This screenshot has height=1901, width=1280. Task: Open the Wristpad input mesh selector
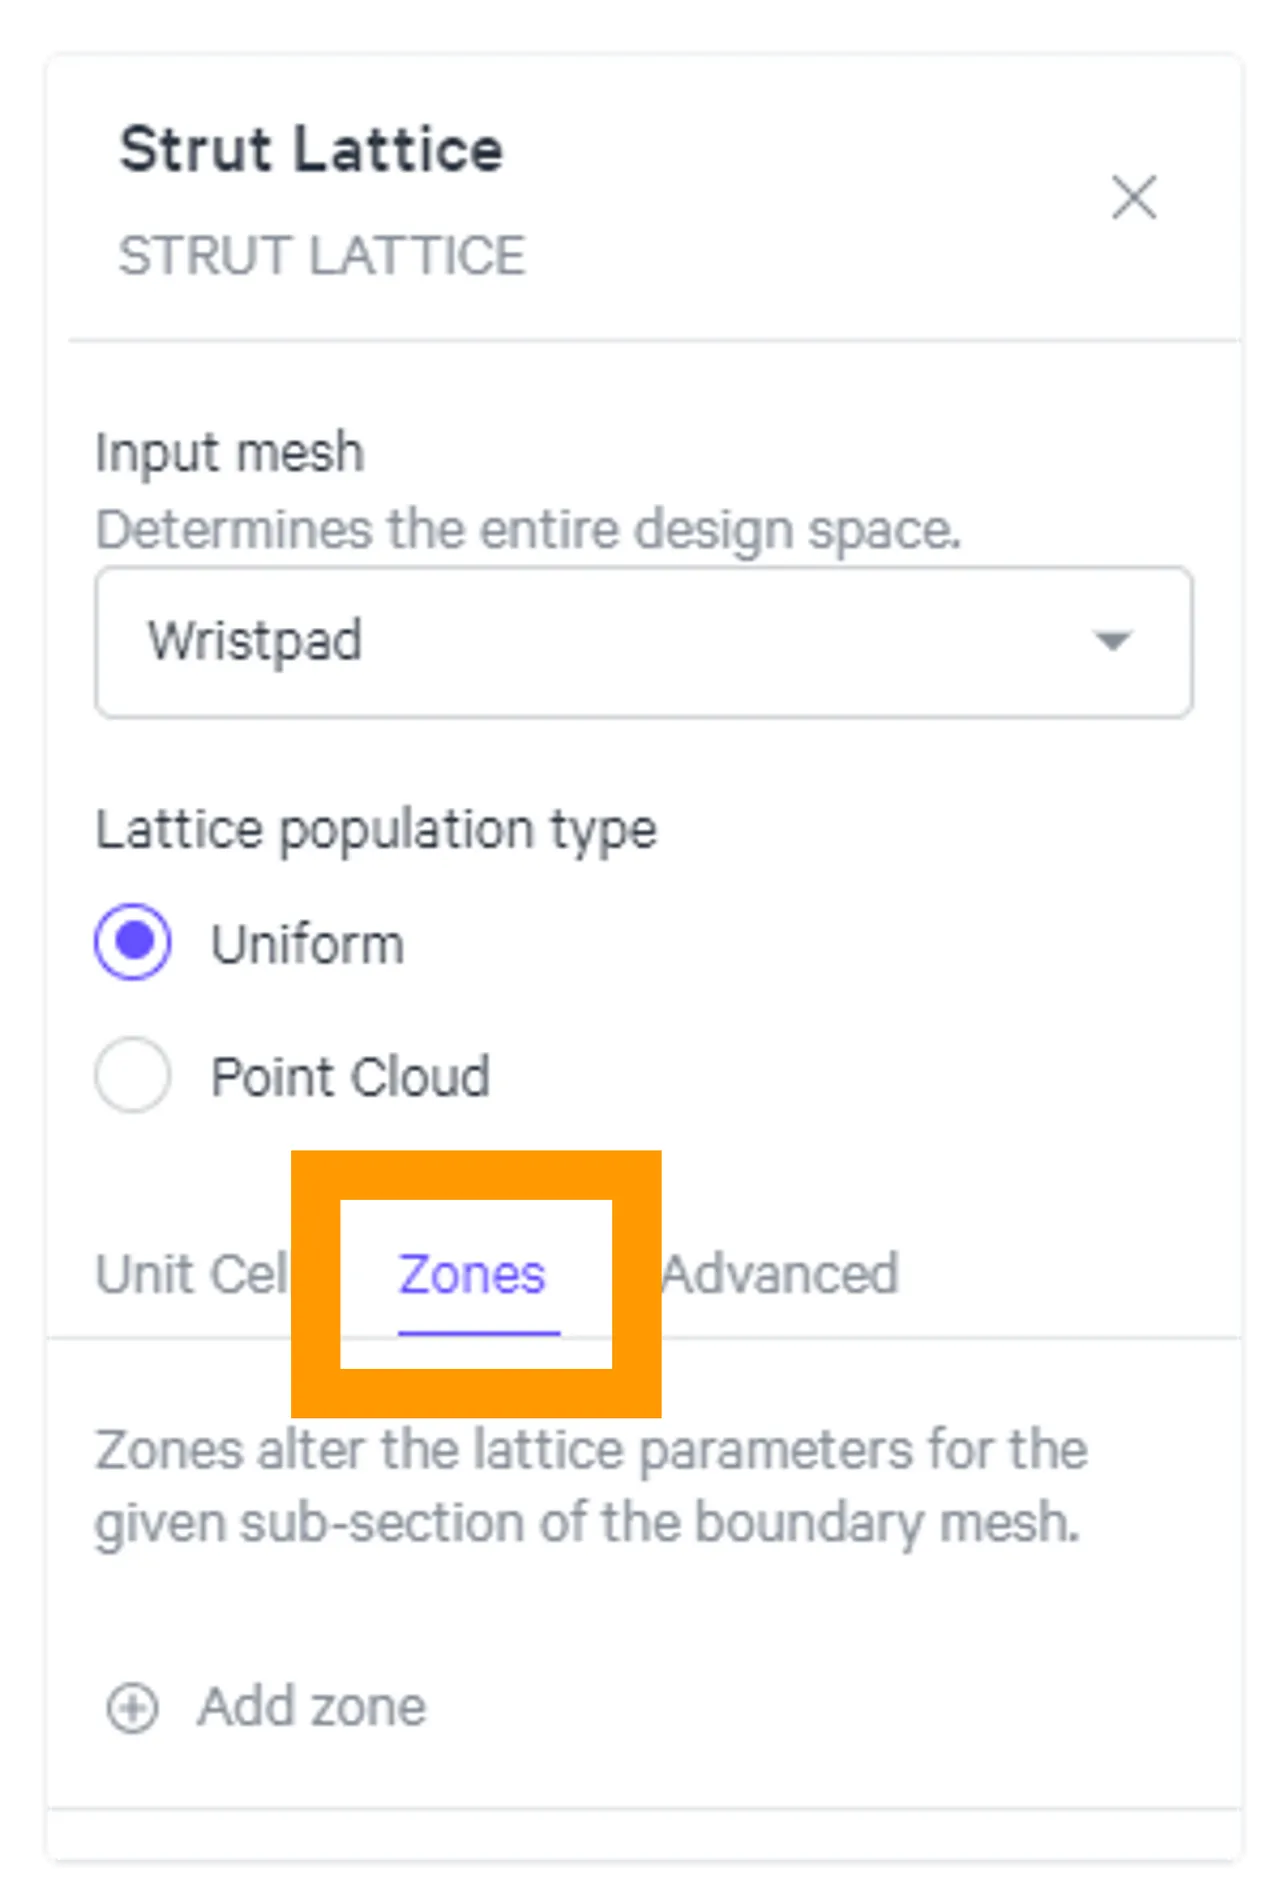pyautogui.click(x=640, y=643)
